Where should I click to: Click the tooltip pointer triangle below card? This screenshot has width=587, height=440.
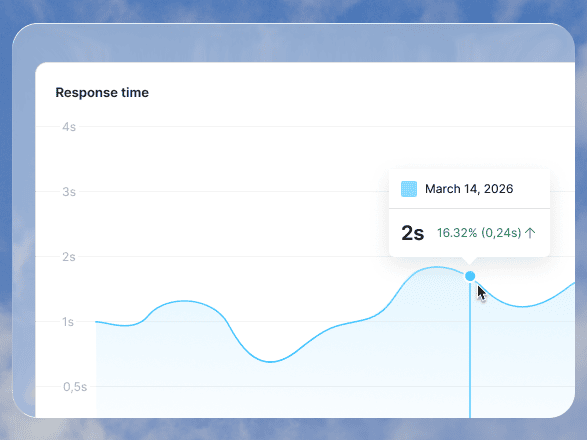pyautogui.click(x=469, y=260)
